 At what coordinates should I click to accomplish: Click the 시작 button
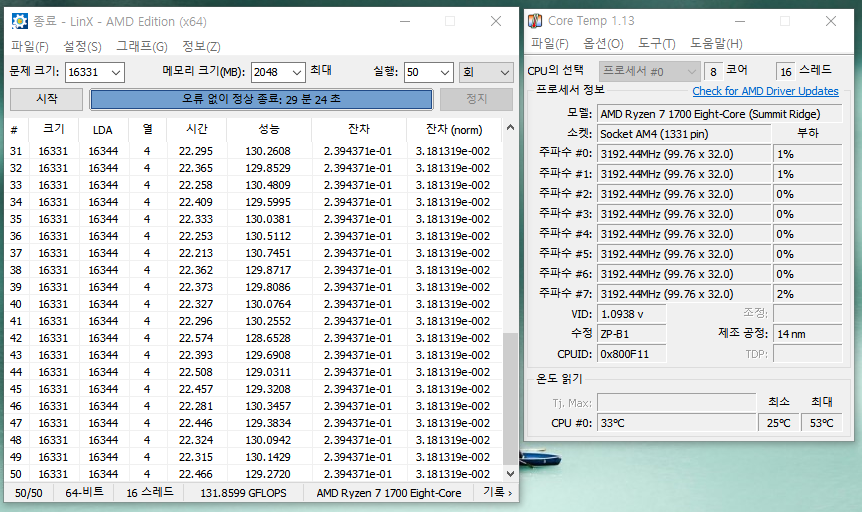click(47, 99)
